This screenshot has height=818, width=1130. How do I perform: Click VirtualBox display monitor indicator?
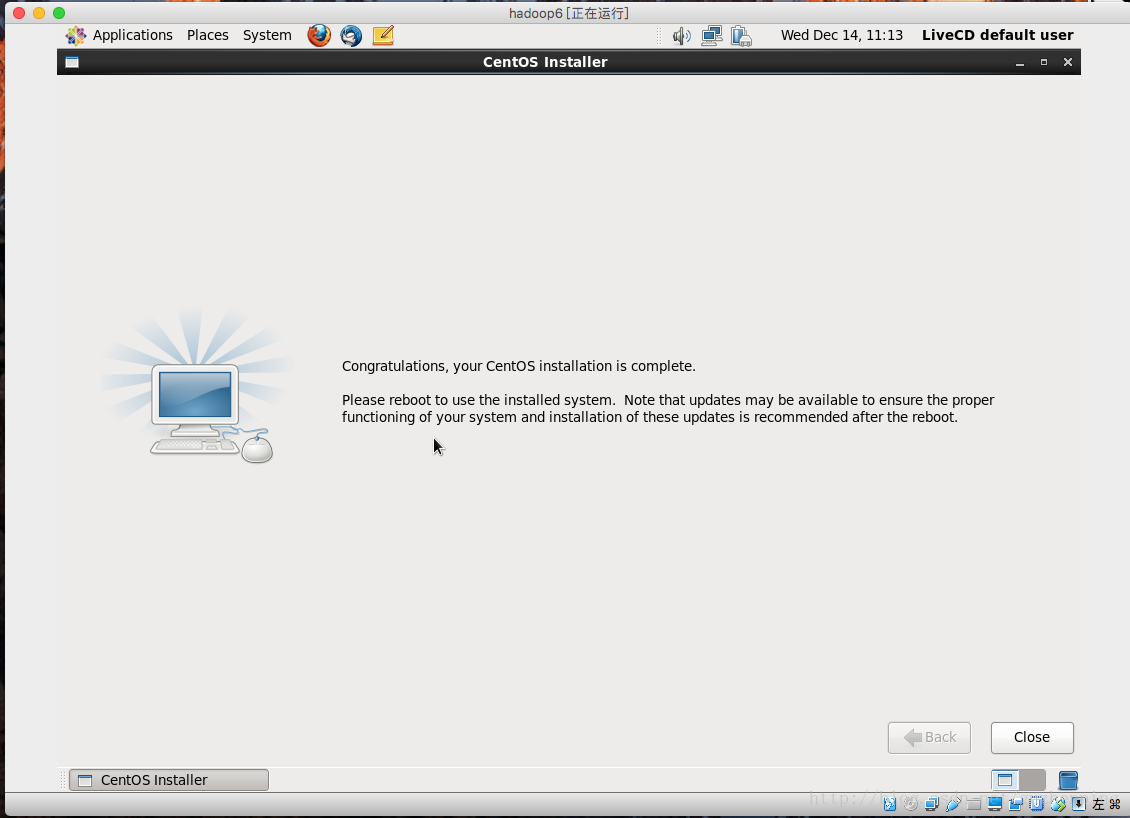(995, 804)
